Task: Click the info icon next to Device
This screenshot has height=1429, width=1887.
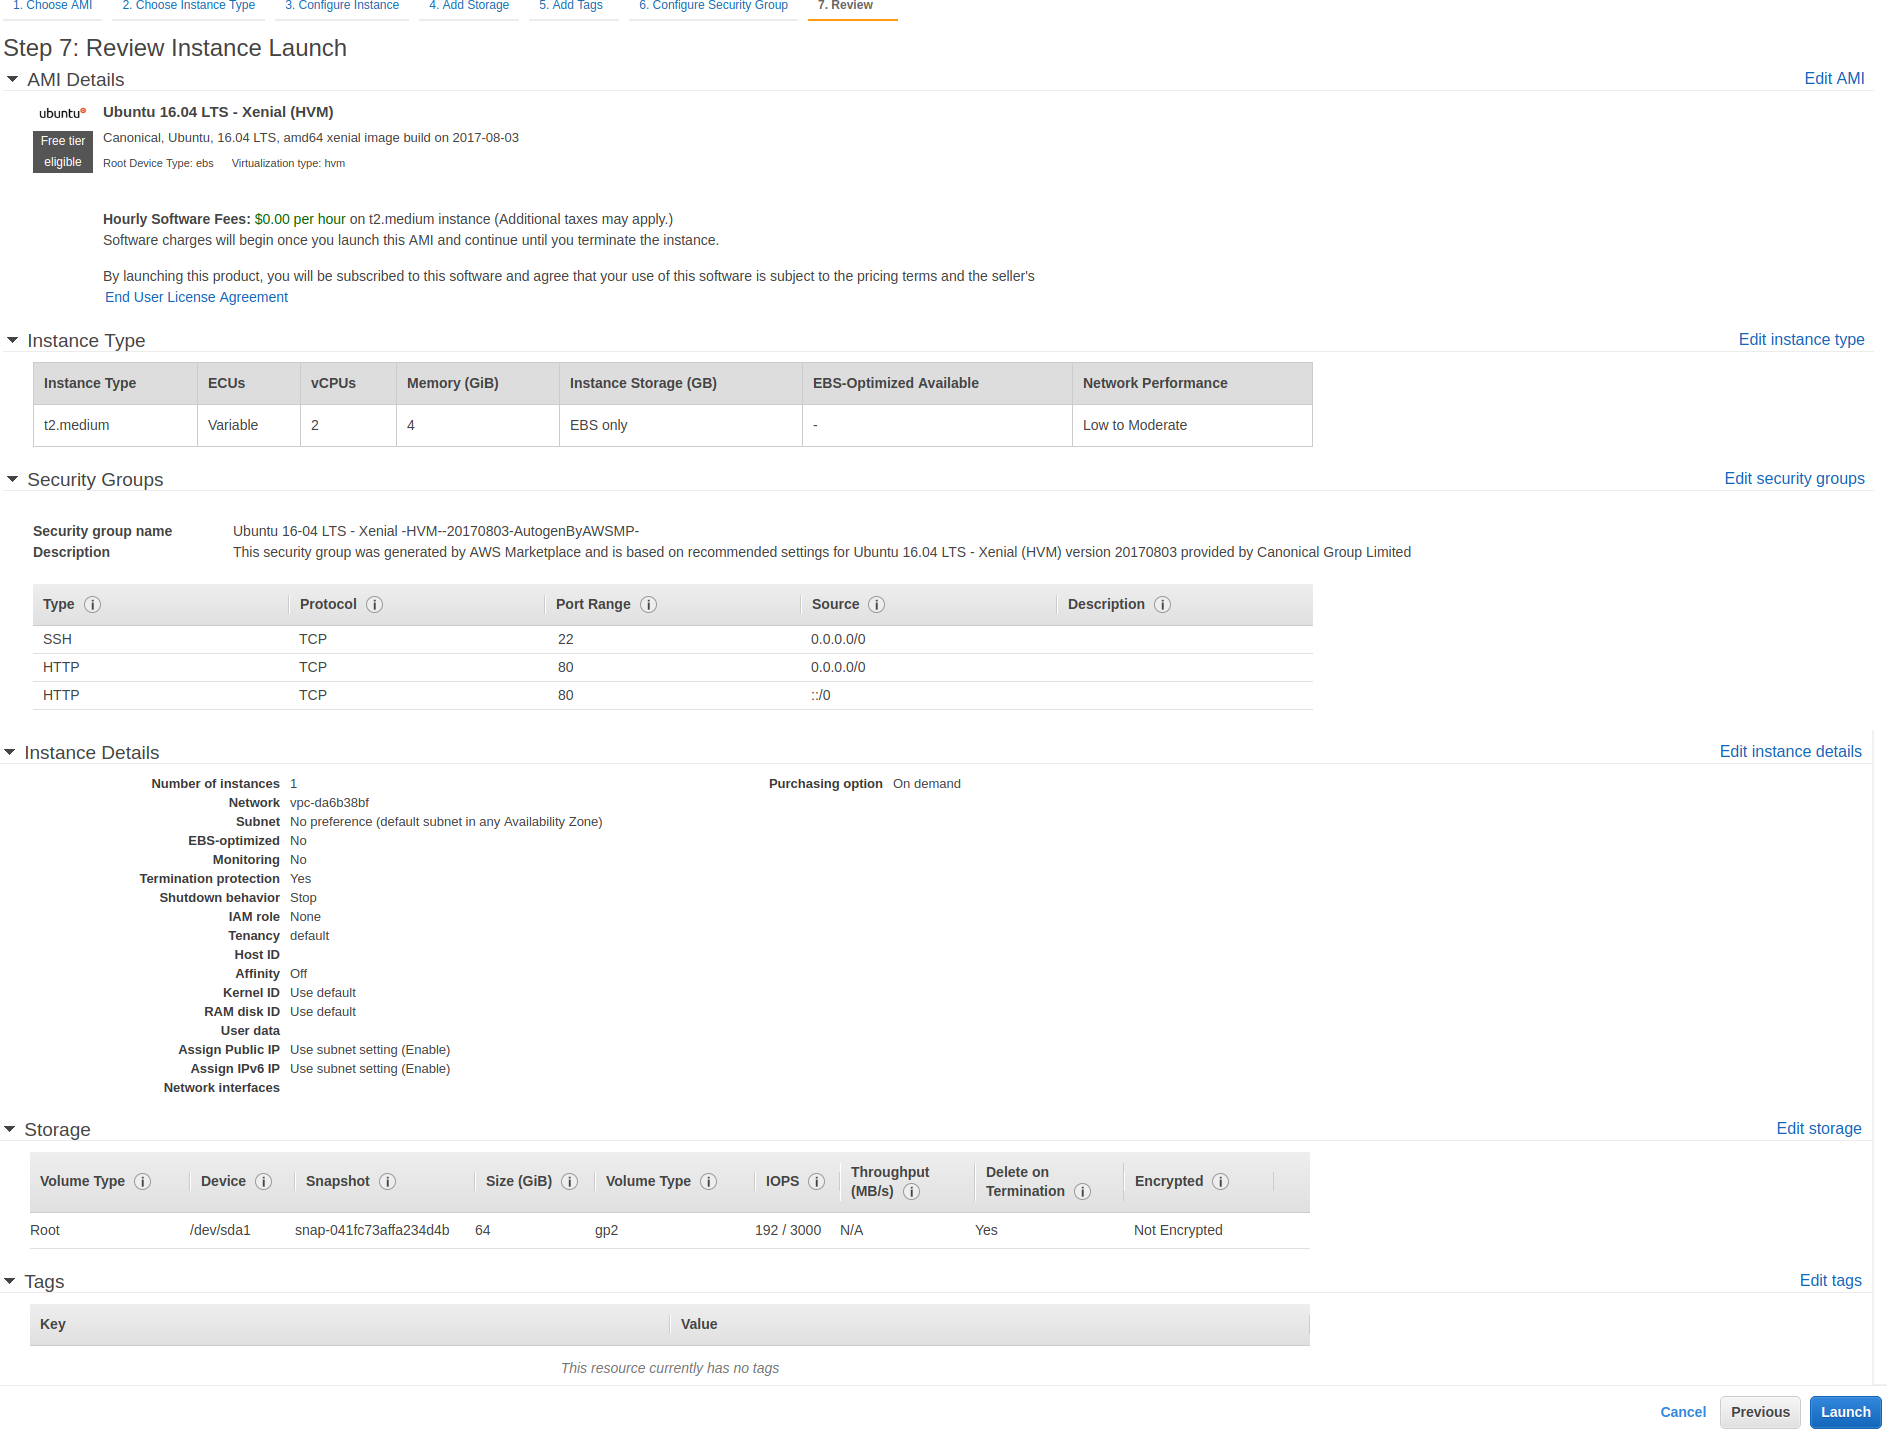Action: (x=264, y=1182)
